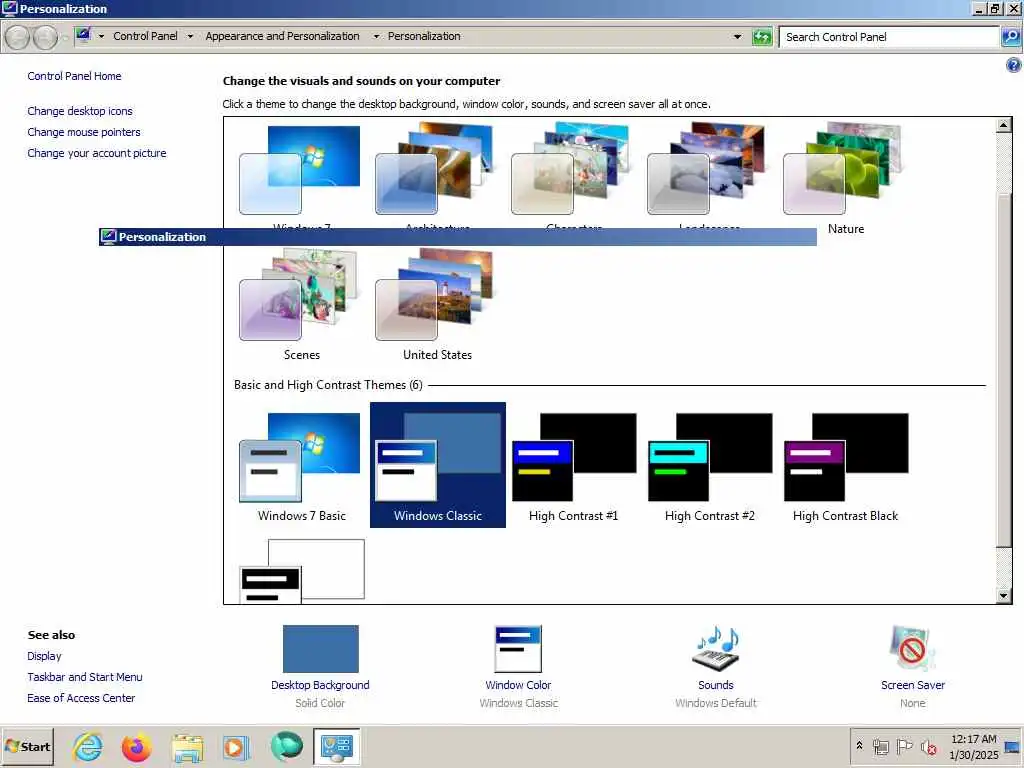Open Change desktop icons
This screenshot has height=768, width=1024.
80,111
